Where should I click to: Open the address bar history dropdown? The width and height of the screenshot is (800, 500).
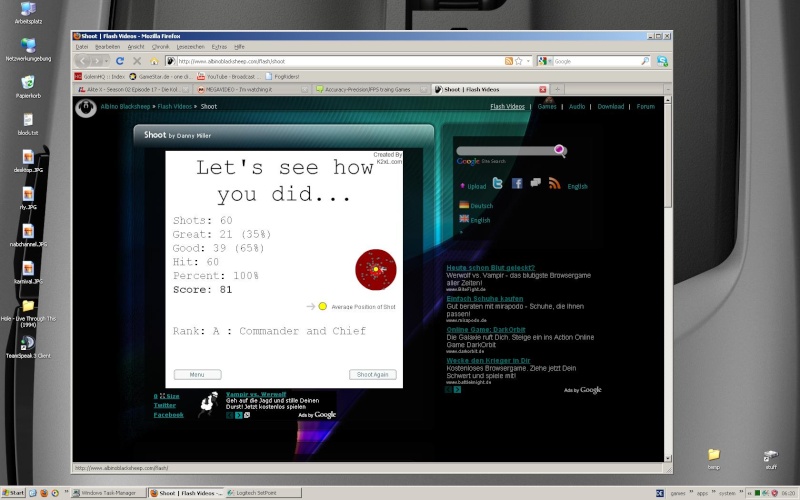(528, 61)
